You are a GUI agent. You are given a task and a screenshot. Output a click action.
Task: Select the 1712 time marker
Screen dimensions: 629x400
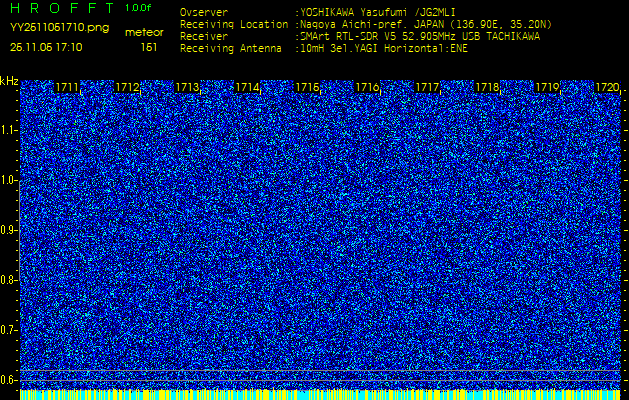(x=127, y=88)
